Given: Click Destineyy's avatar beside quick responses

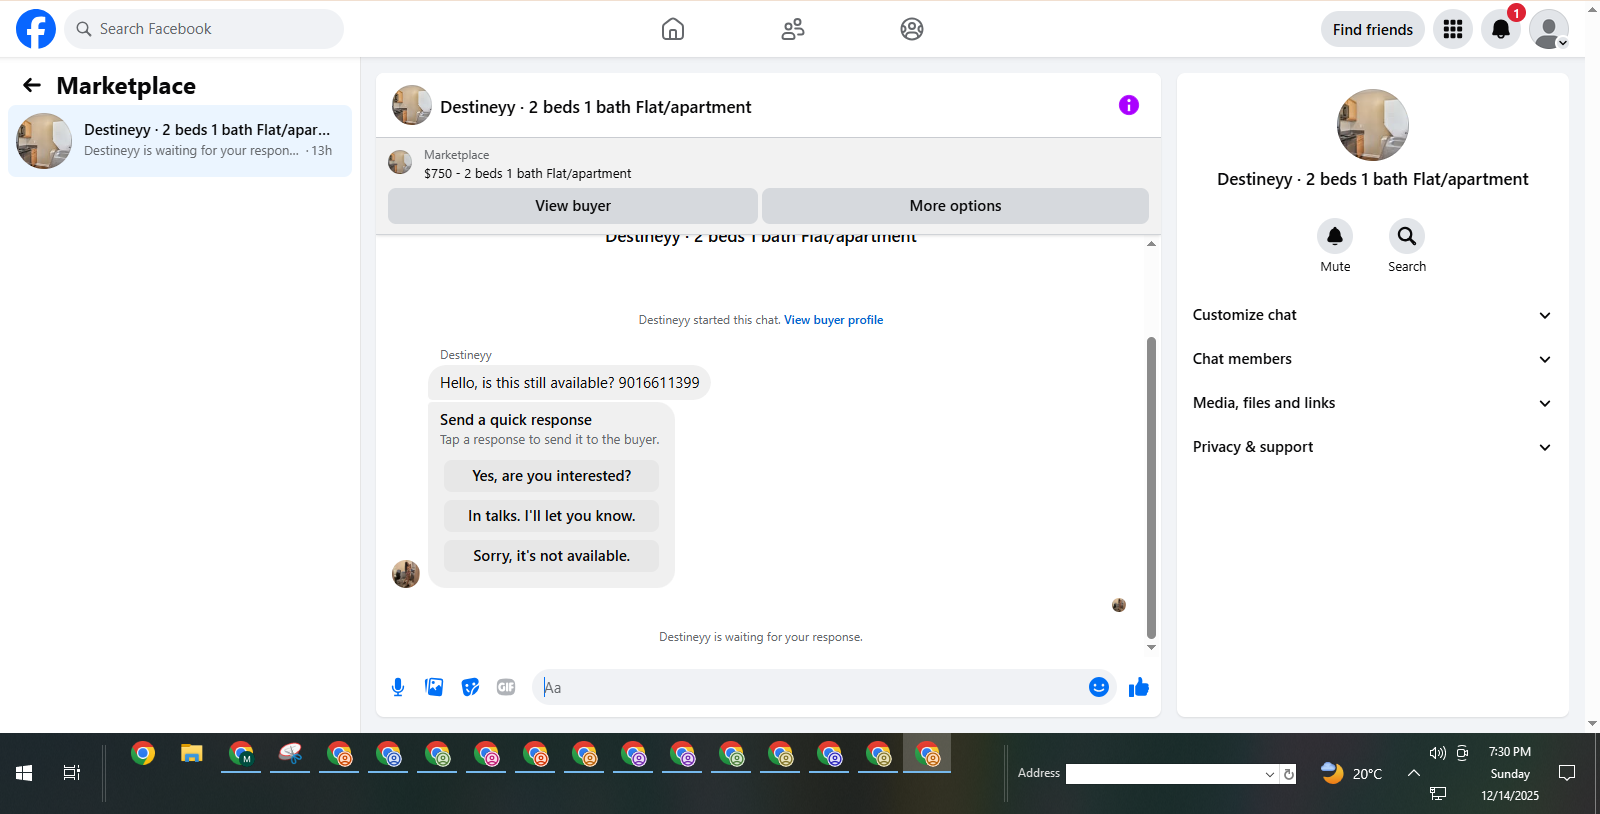Looking at the screenshot, I should 406,574.
